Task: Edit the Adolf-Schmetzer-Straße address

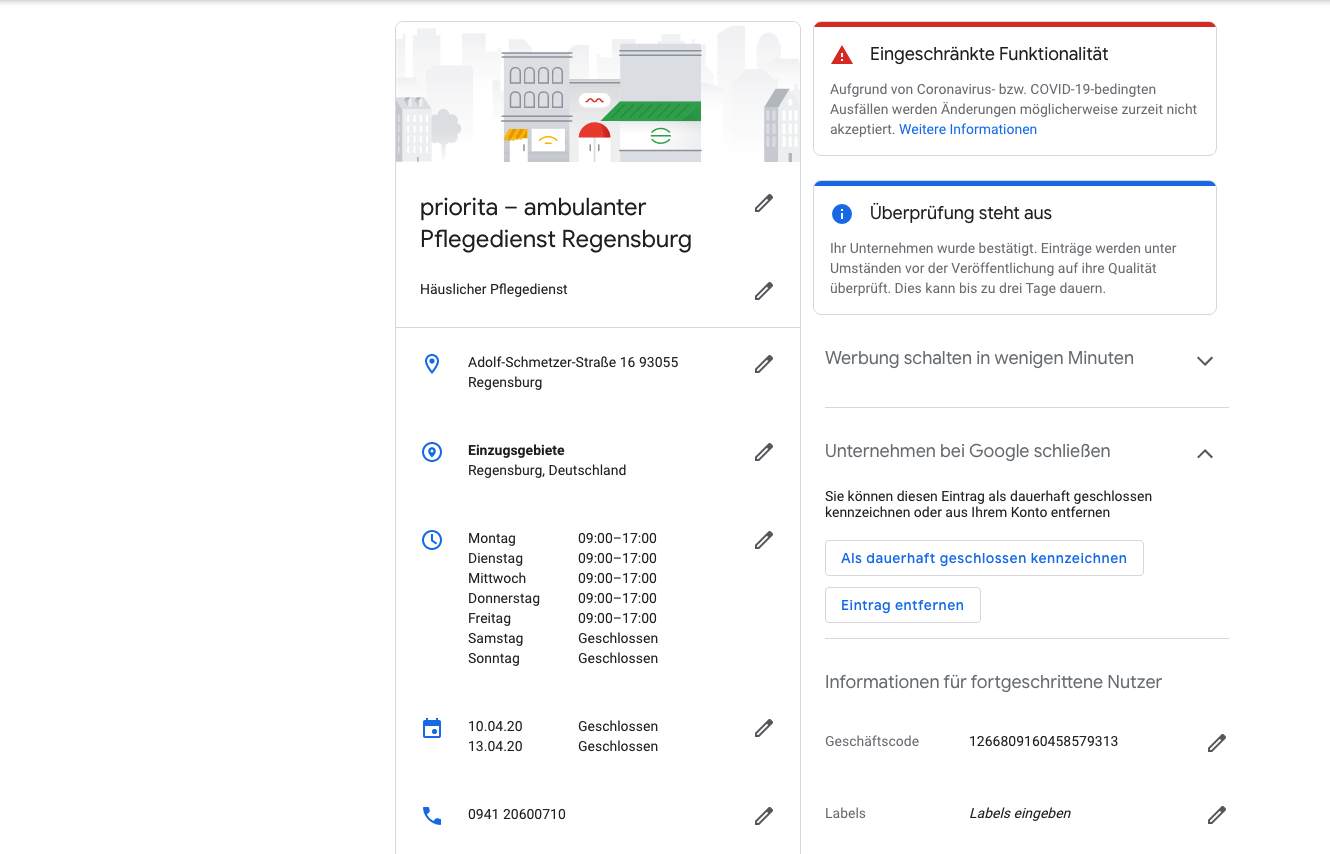Action: point(763,364)
